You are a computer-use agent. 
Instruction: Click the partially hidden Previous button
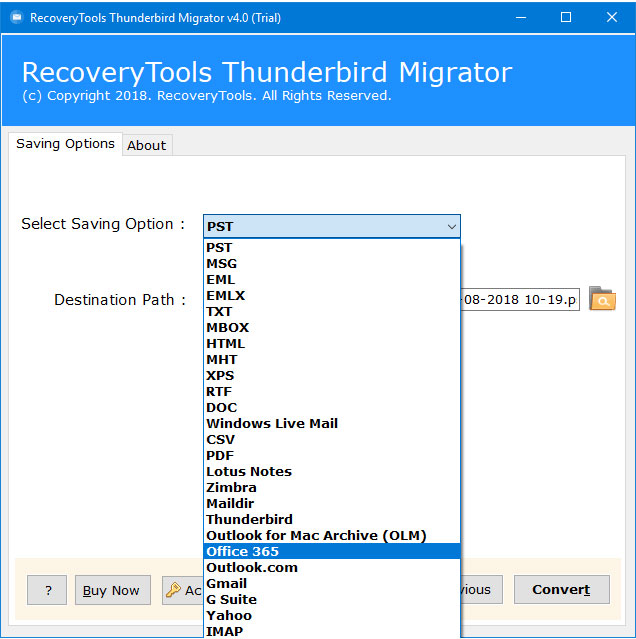click(x=482, y=590)
